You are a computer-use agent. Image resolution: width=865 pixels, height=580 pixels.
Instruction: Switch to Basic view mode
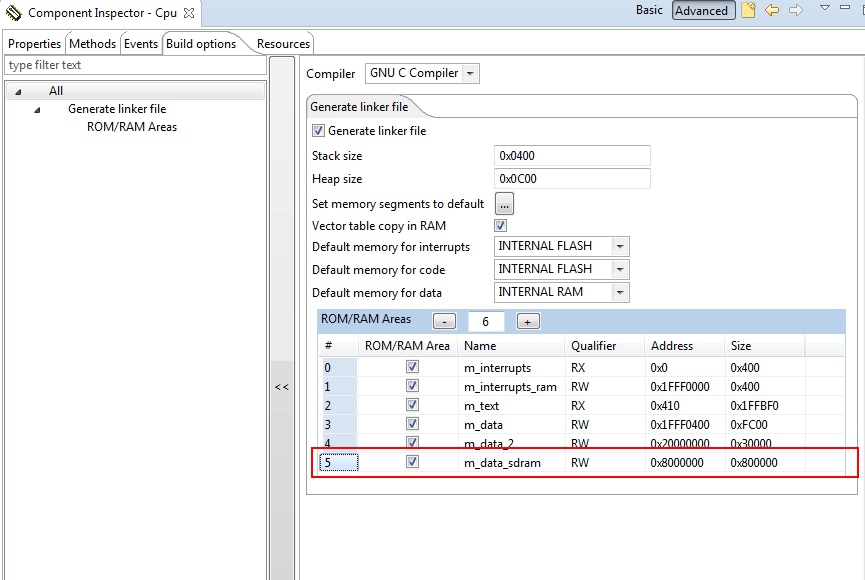click(649, 10)
